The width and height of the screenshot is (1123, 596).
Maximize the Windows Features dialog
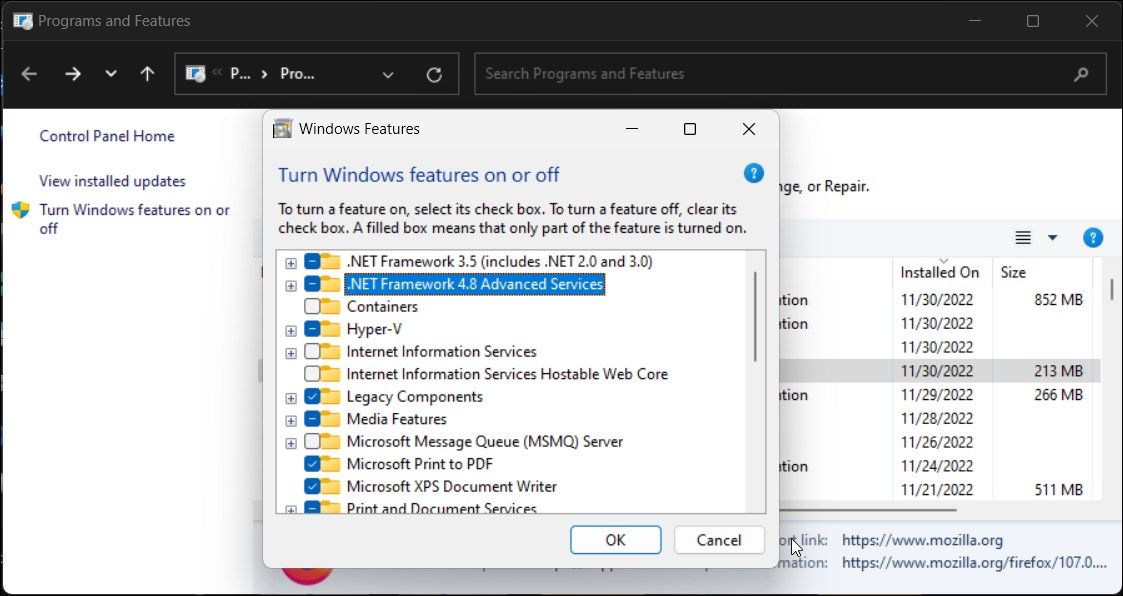tap(690, 129)
